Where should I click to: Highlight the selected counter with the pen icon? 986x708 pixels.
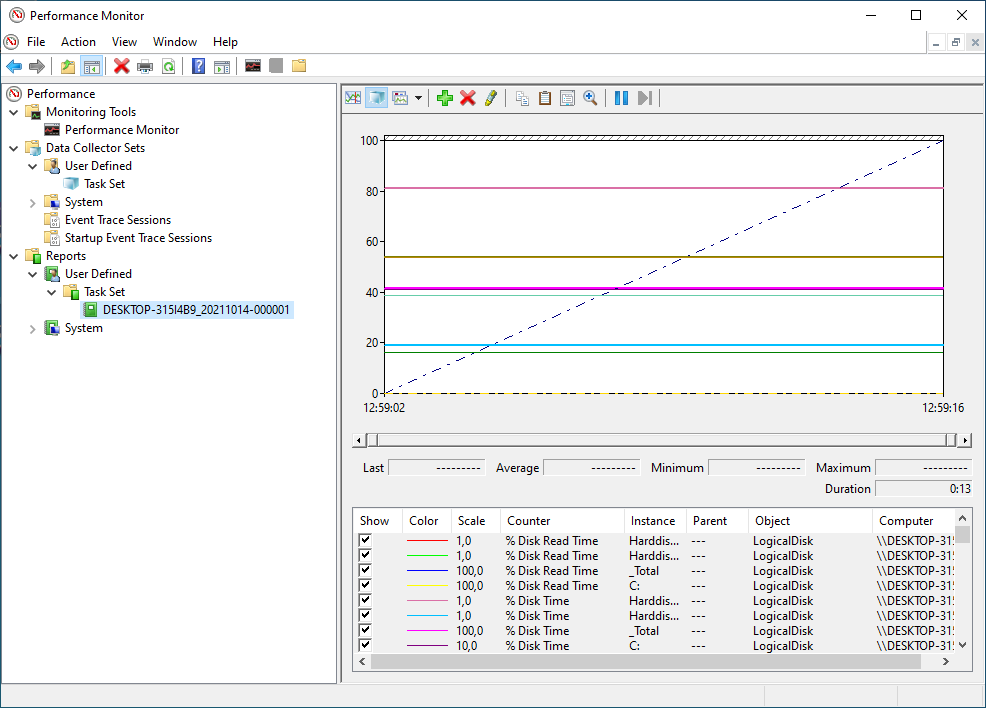pyautogui.click(x=491, y=97)
